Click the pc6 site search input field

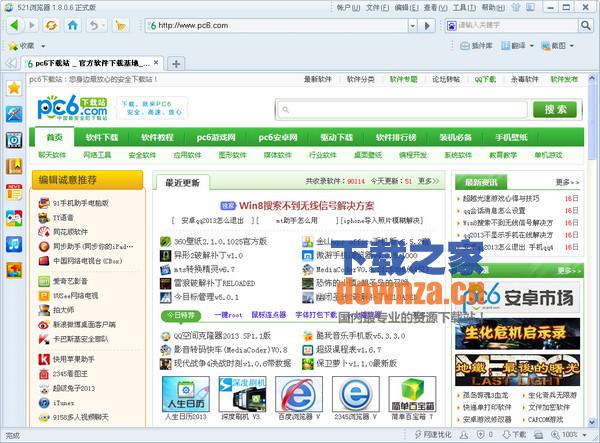[405, 110]
